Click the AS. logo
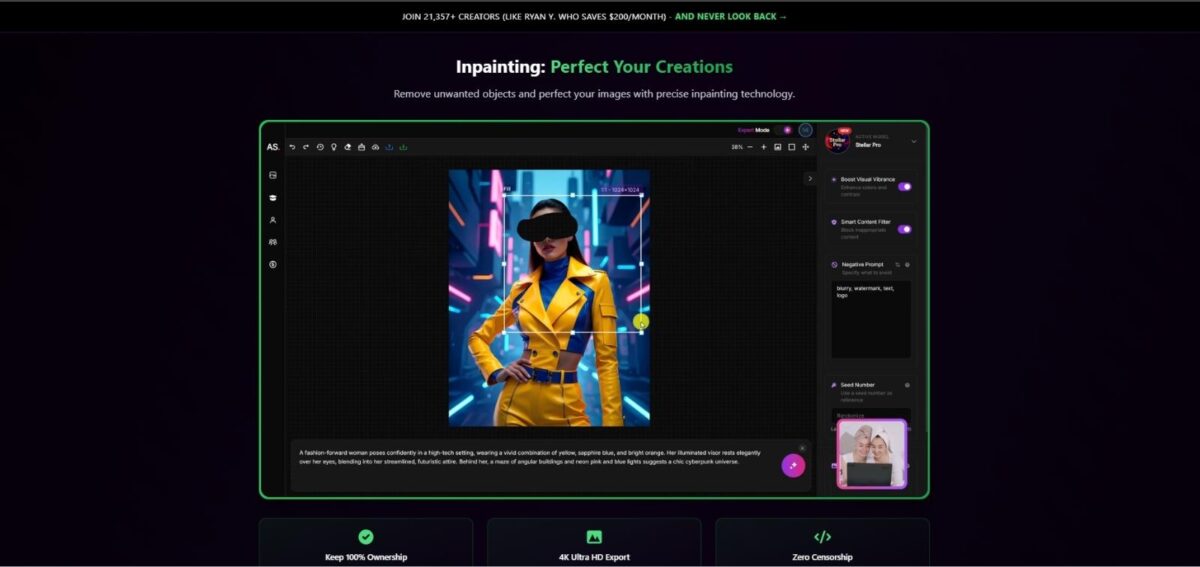1200x567 pixels. click(x=273, y=147)
